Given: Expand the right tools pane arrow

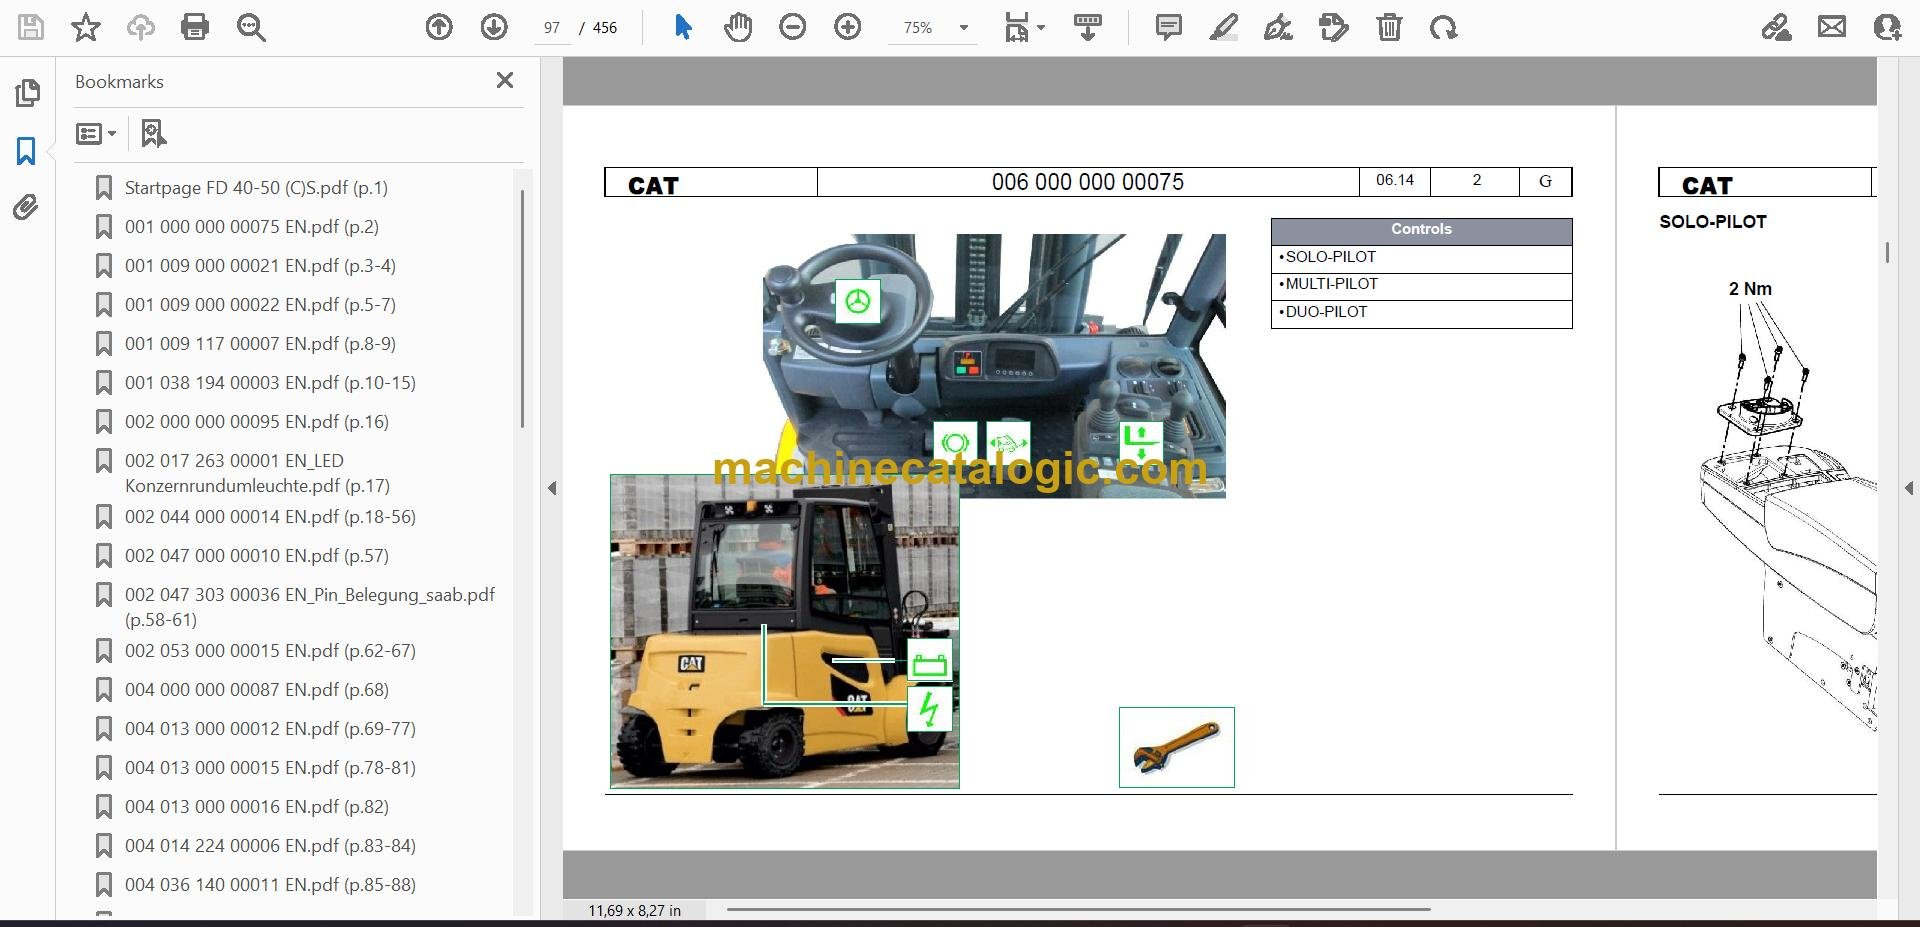Looking at the screenshot, I should (1909, 488).
